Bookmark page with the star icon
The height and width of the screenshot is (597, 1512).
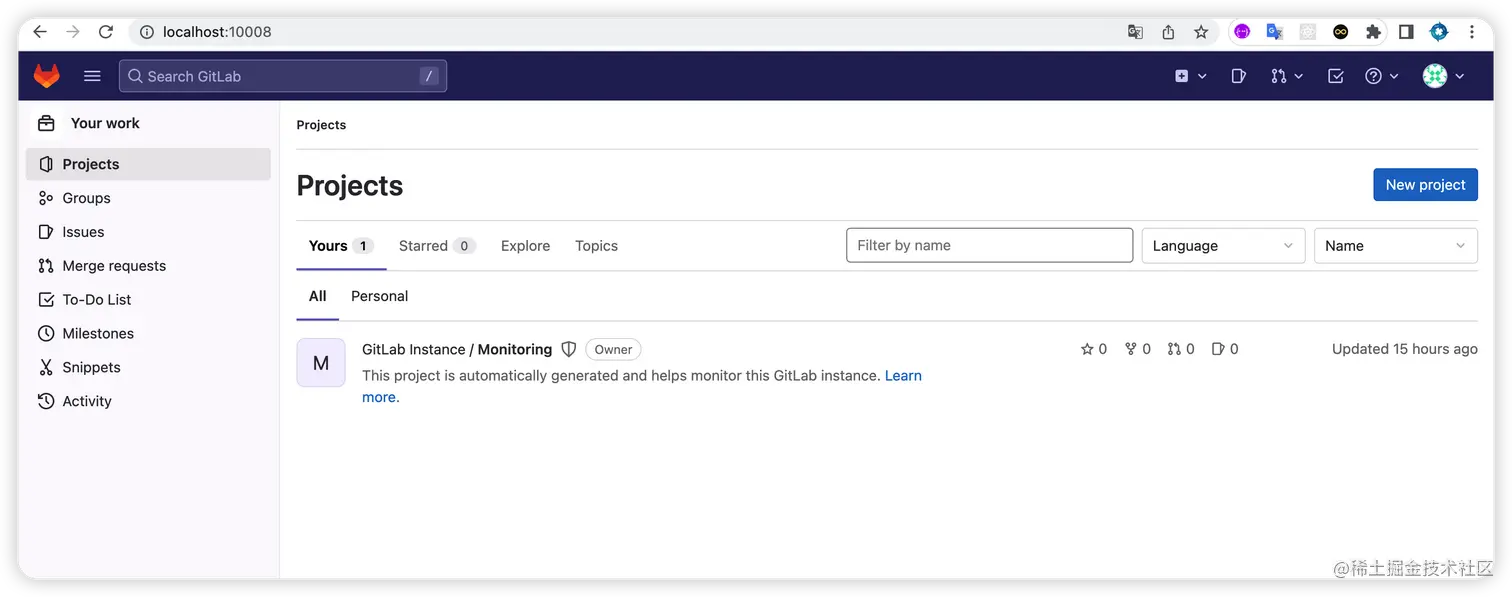point(1201,32)
